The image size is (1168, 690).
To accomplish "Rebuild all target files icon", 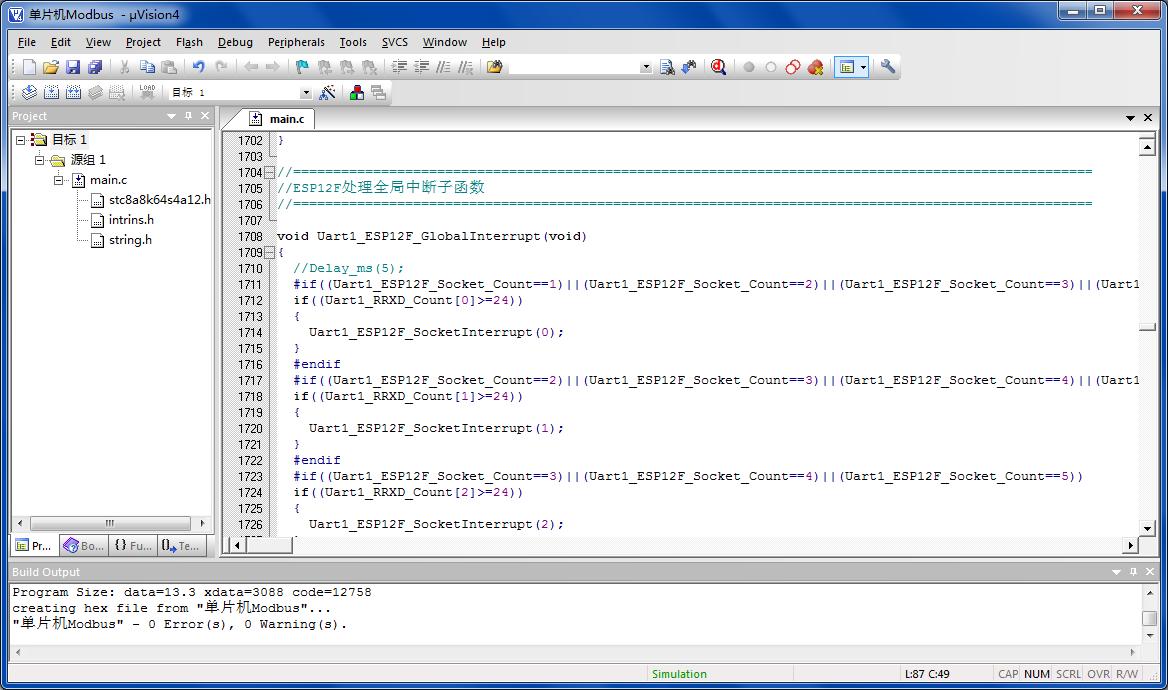I will pyautogui.click(x=73, y=92).
